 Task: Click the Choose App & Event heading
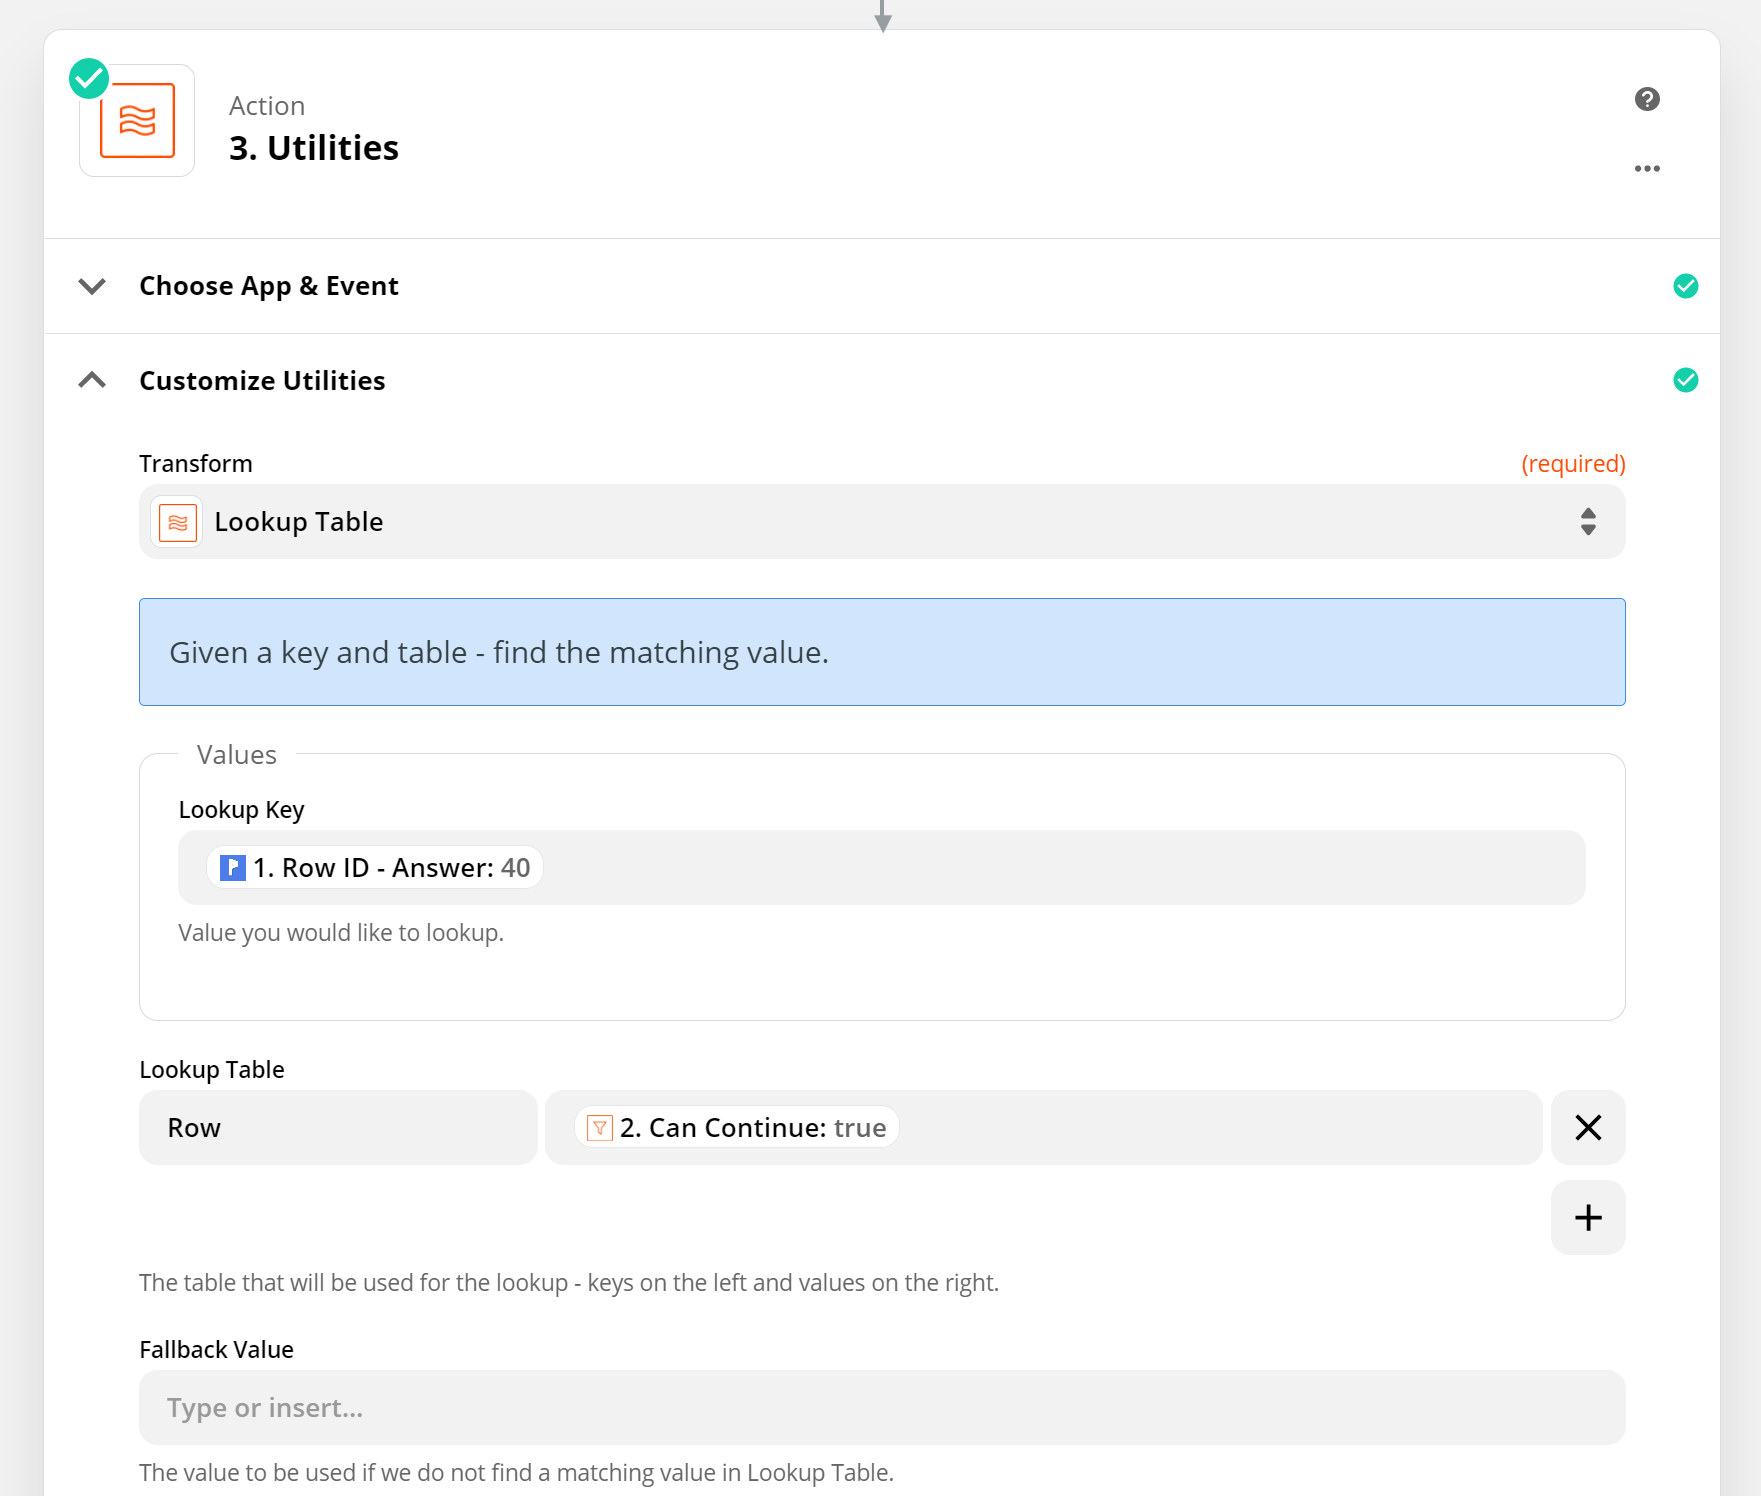269,286
